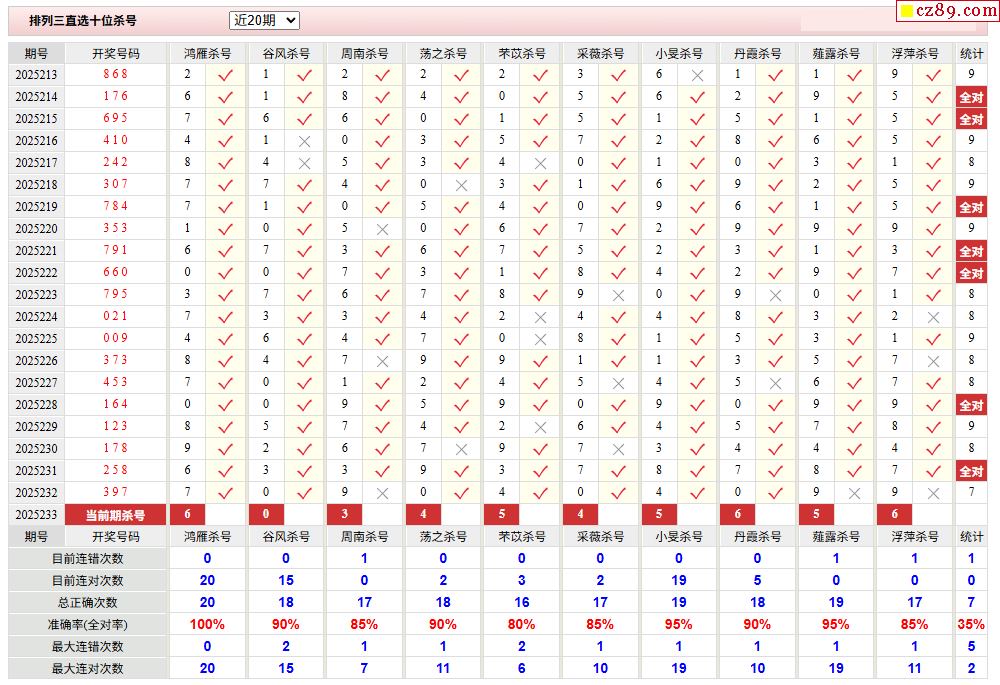The image size is (1000, 685).
Task: Click the grey X mark for 谷风杀号 in row 2025216
Action: (304, 141)
